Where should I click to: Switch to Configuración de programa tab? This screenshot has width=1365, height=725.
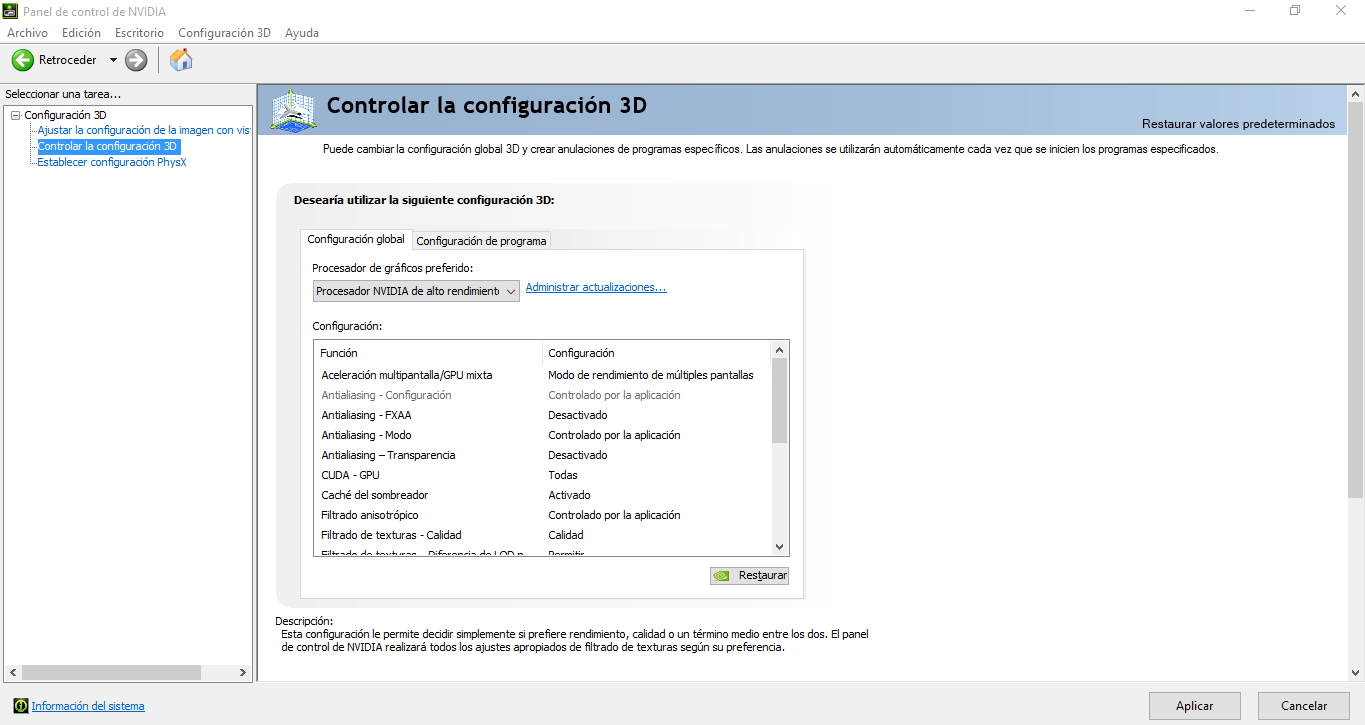[481, 241]
